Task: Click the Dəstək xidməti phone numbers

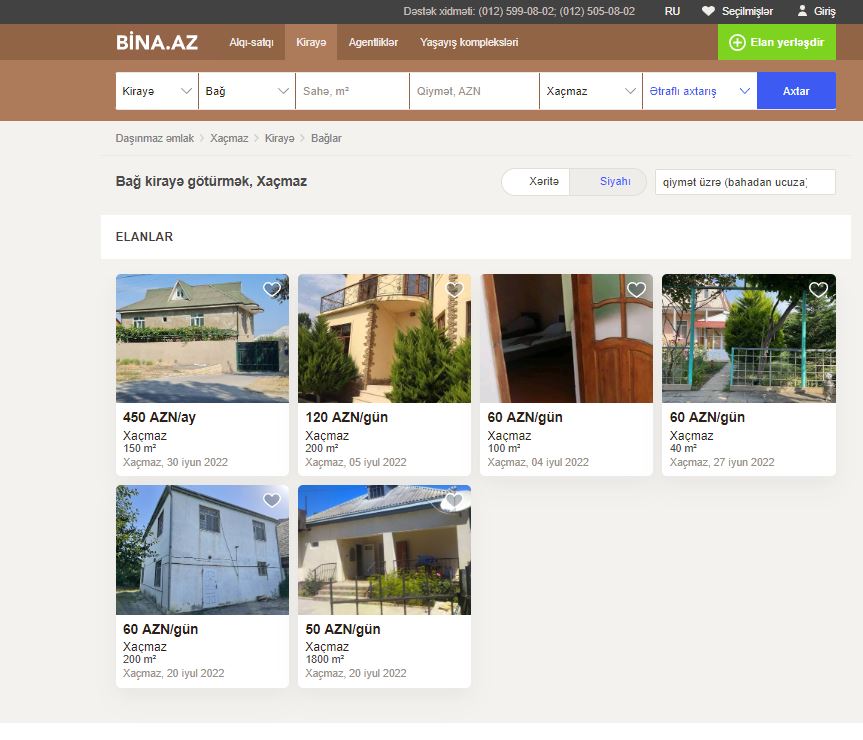Action: coord(519,11)
